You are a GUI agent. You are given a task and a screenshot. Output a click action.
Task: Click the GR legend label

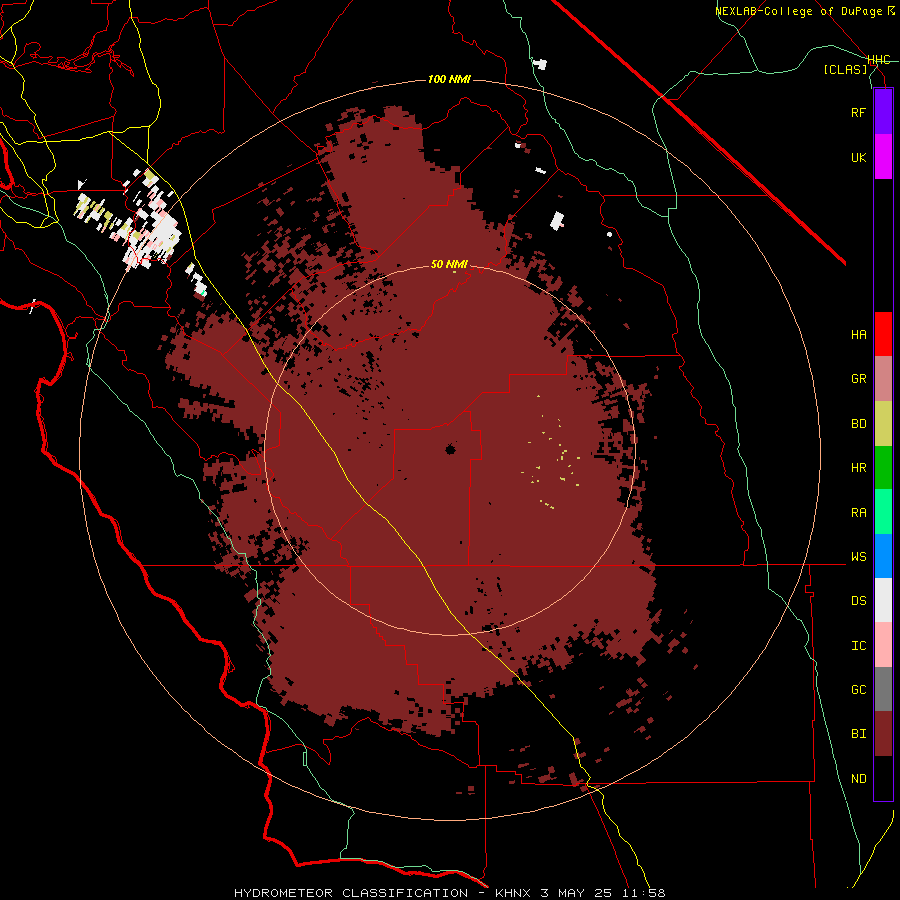click(x=858, y=379)
